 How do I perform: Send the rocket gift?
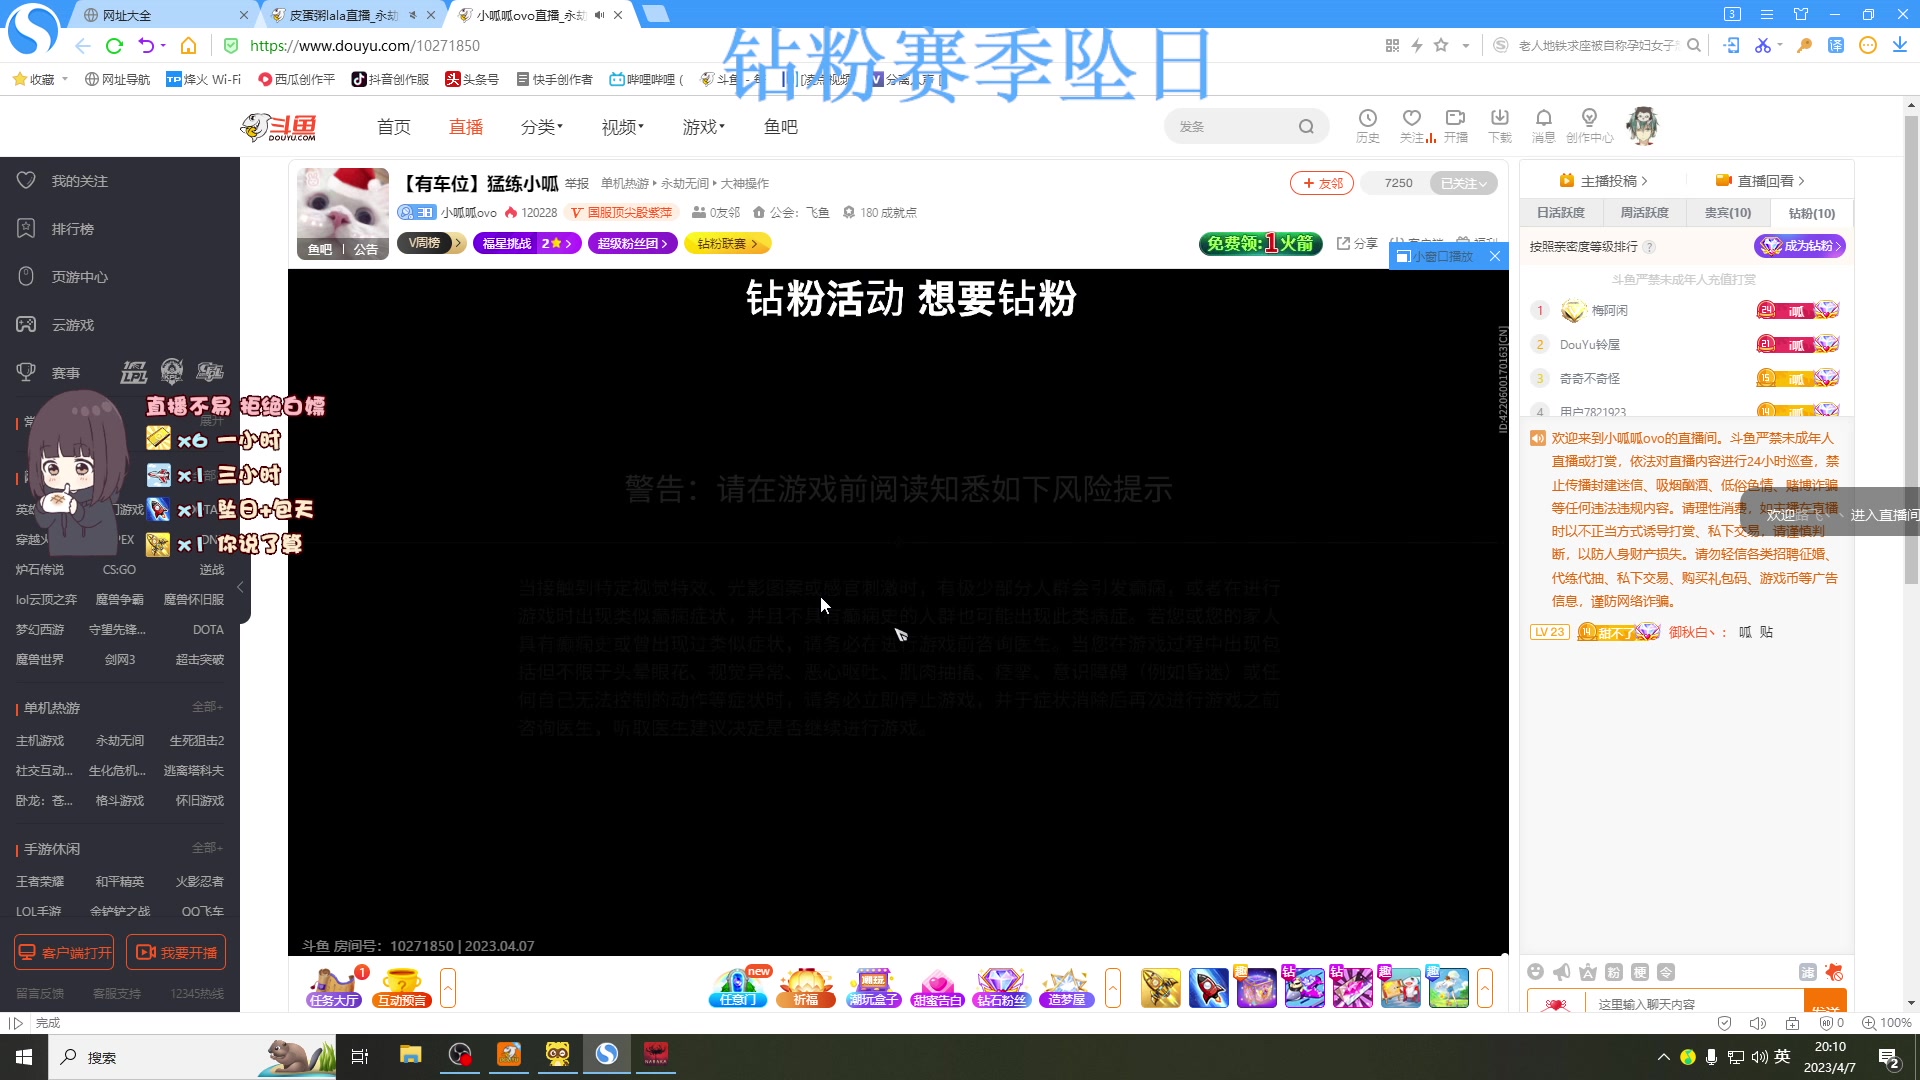[1209, 988]
